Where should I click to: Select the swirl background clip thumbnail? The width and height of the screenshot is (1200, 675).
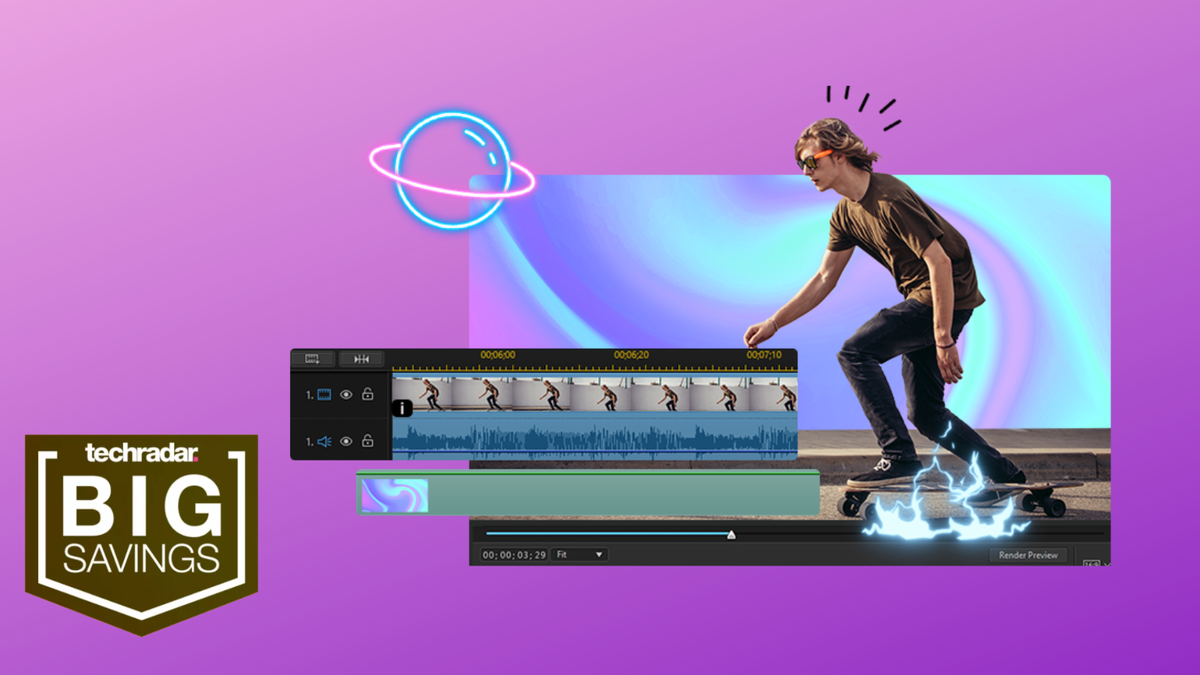[x=394, y=496]
